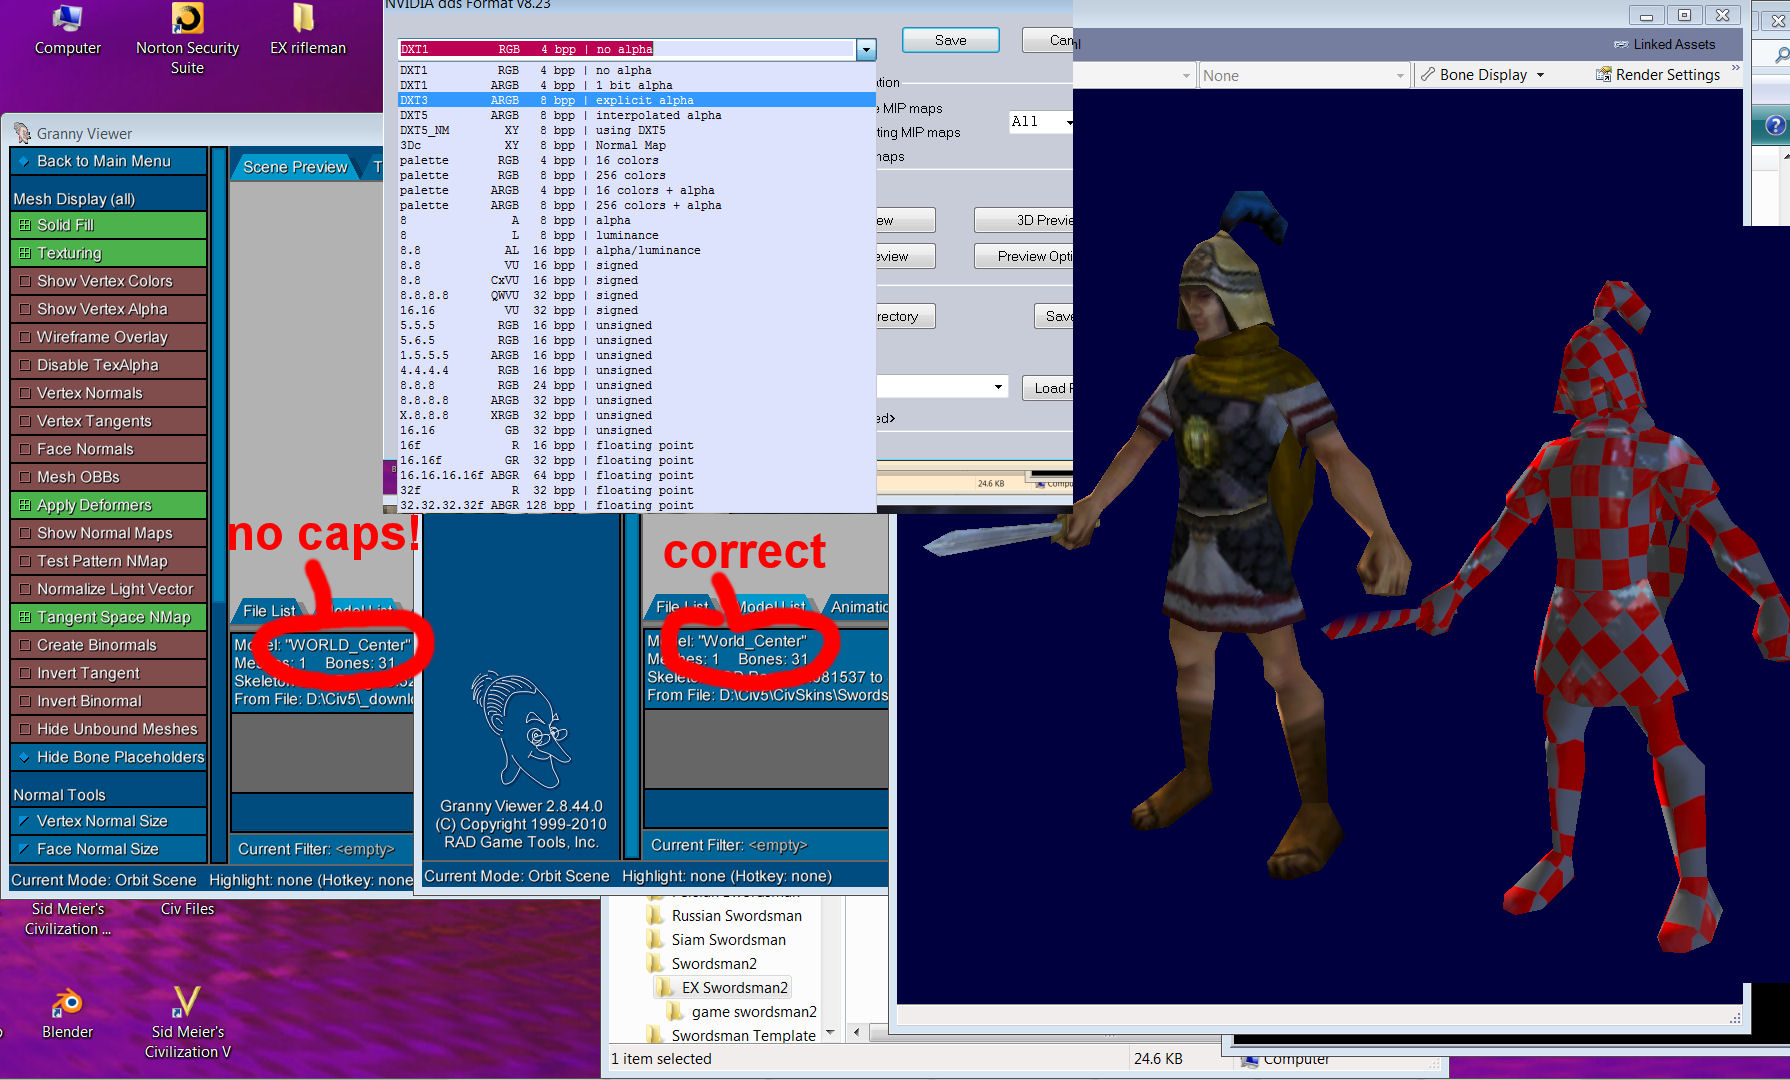1790x1080 pixels.
Task: Click the game swordsman2 folder icon
Action: point(676,1011)
